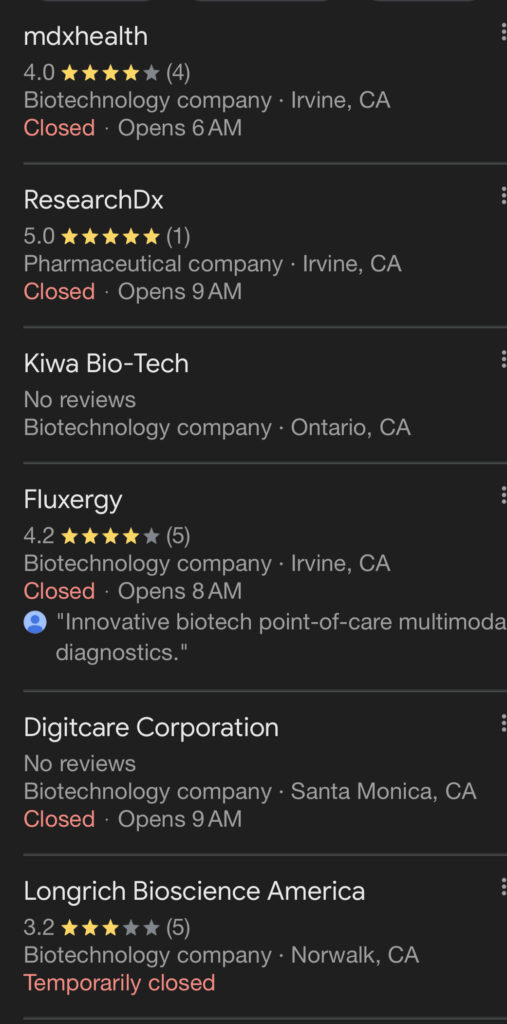Click the Fluxergy review snippet about diagnostics

click(x=281, y=637)
